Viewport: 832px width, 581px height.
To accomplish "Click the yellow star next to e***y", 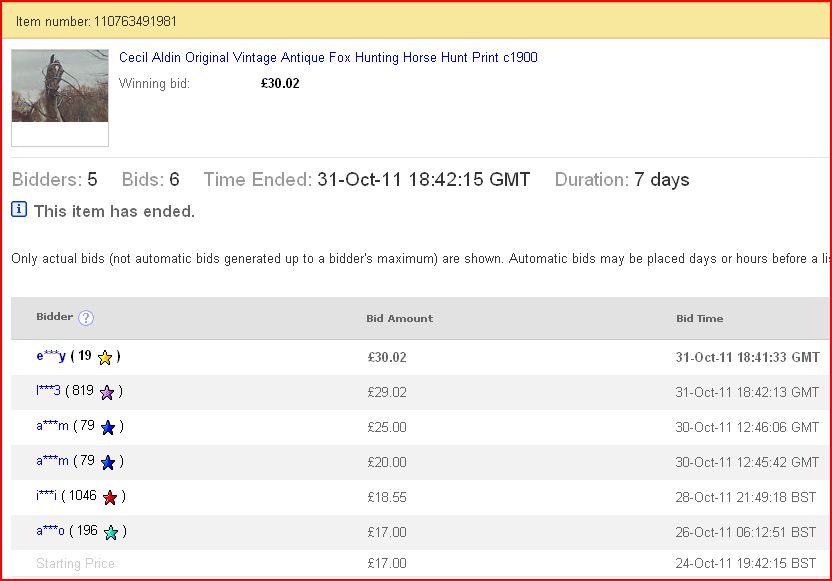I will pyautogui.click(x=105, y=358).
